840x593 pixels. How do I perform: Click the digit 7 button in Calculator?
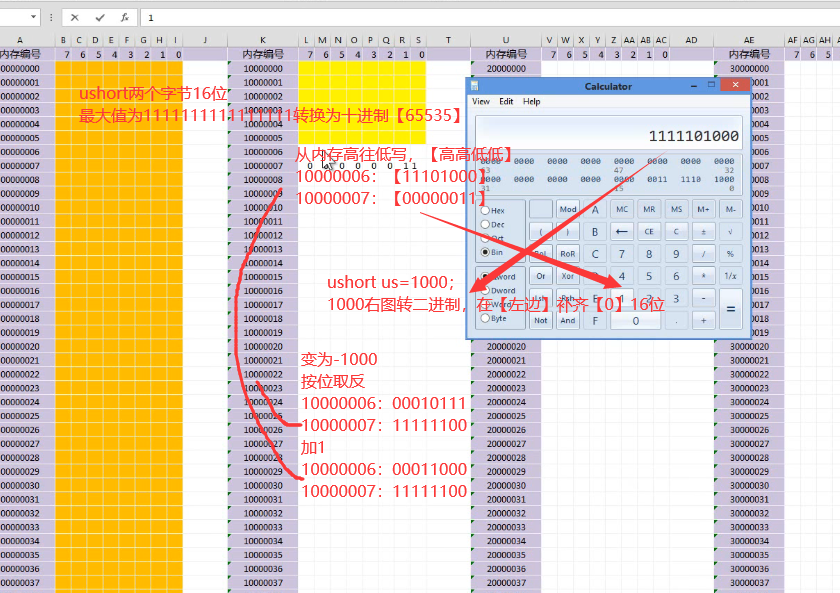pos(621,254)
